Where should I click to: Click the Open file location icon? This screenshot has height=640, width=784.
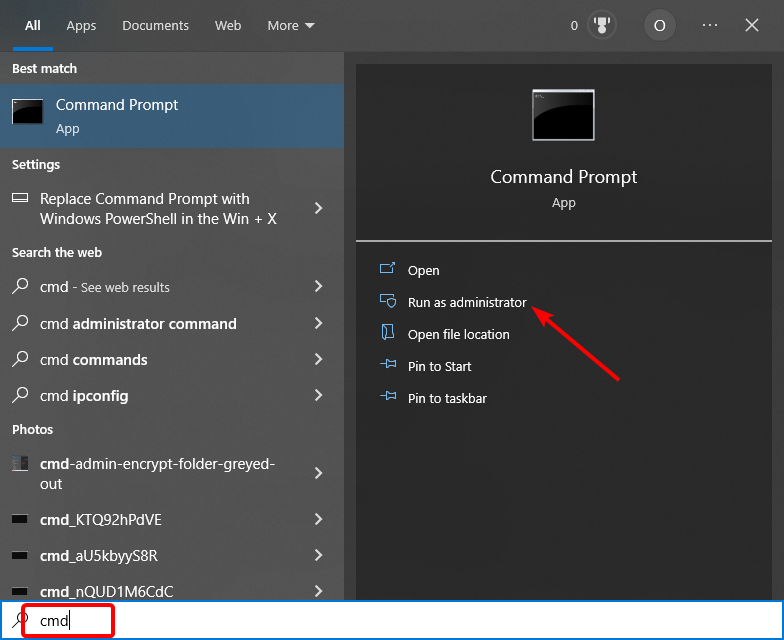[x=388, y=334]
